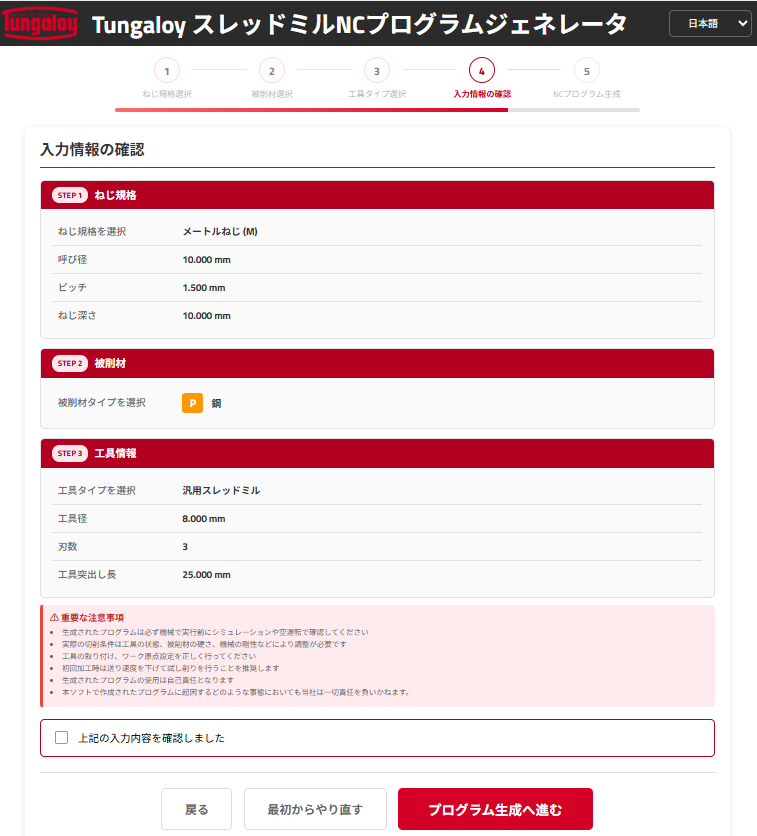Click the STEP 3 badge in 工具情報 header
This screenshot has width=757, height=836.
pos(69,453)
